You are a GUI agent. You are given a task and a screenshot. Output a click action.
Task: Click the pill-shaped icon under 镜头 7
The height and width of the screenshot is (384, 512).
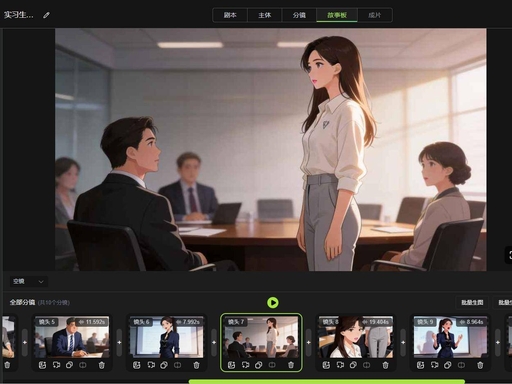pos(259,365)
